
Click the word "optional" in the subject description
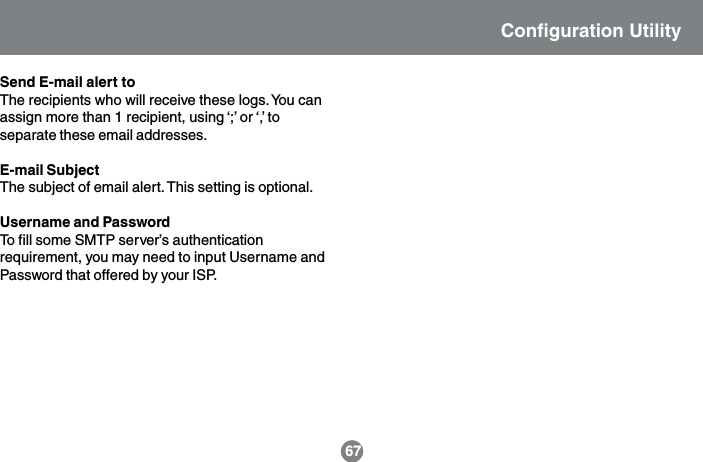(x=283, y=187)
